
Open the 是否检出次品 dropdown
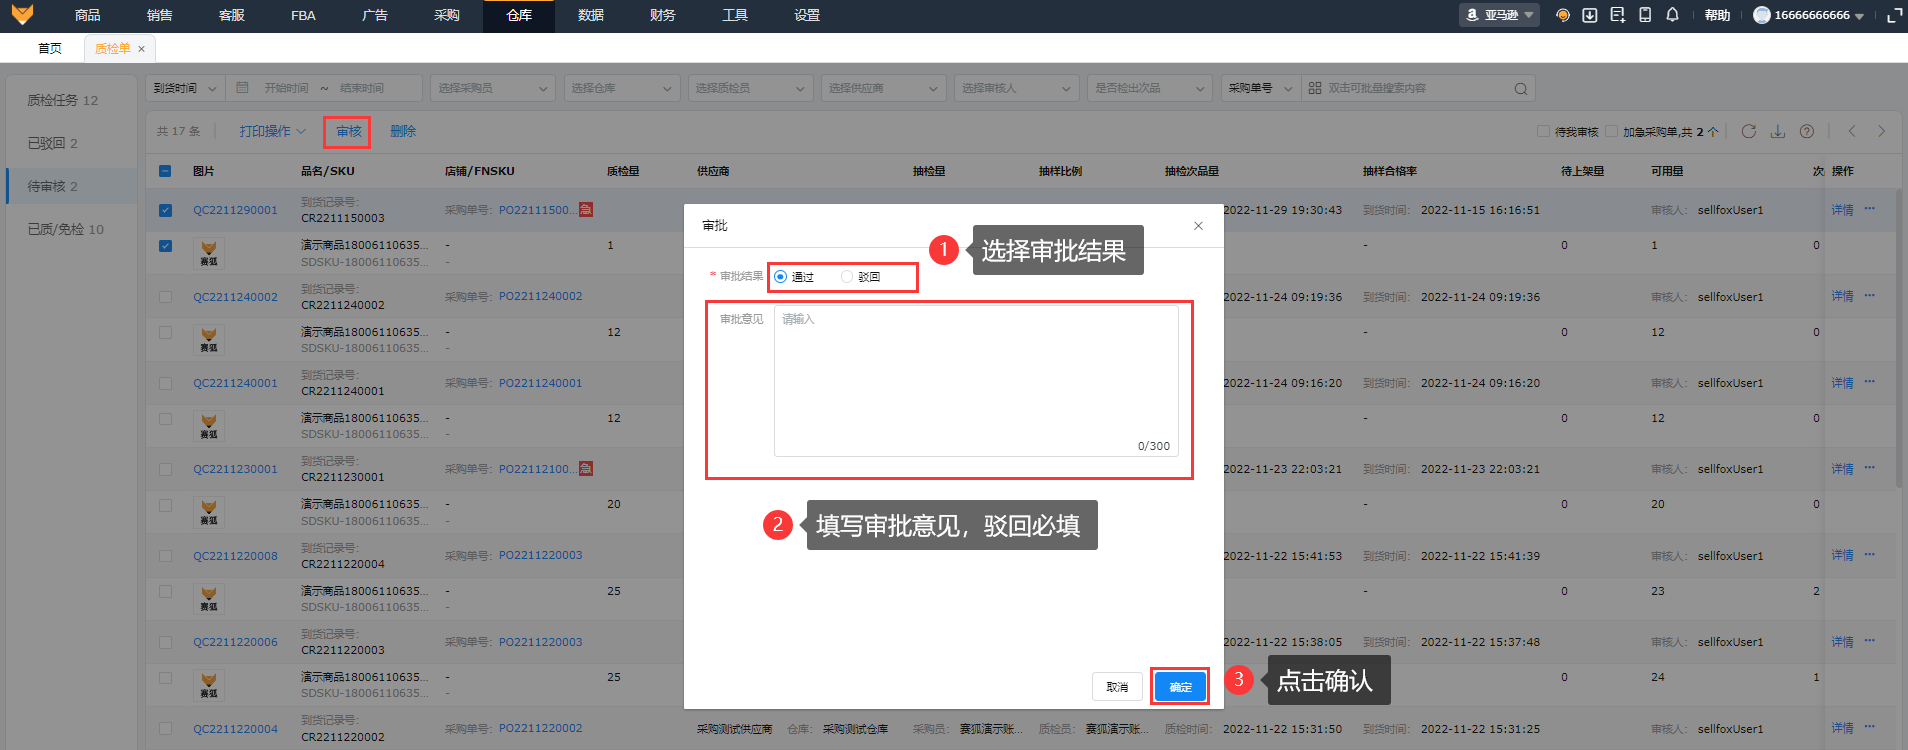tap(1150, 88)
